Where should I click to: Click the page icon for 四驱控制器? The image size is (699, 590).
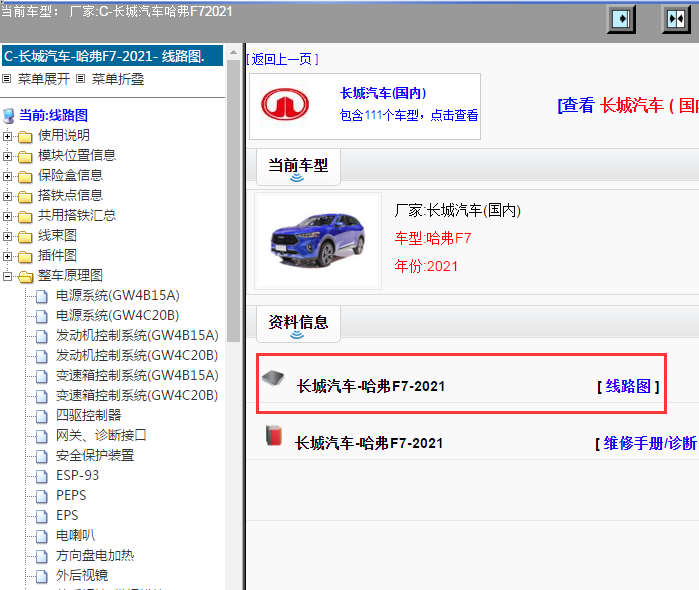[x=41, y=417]
